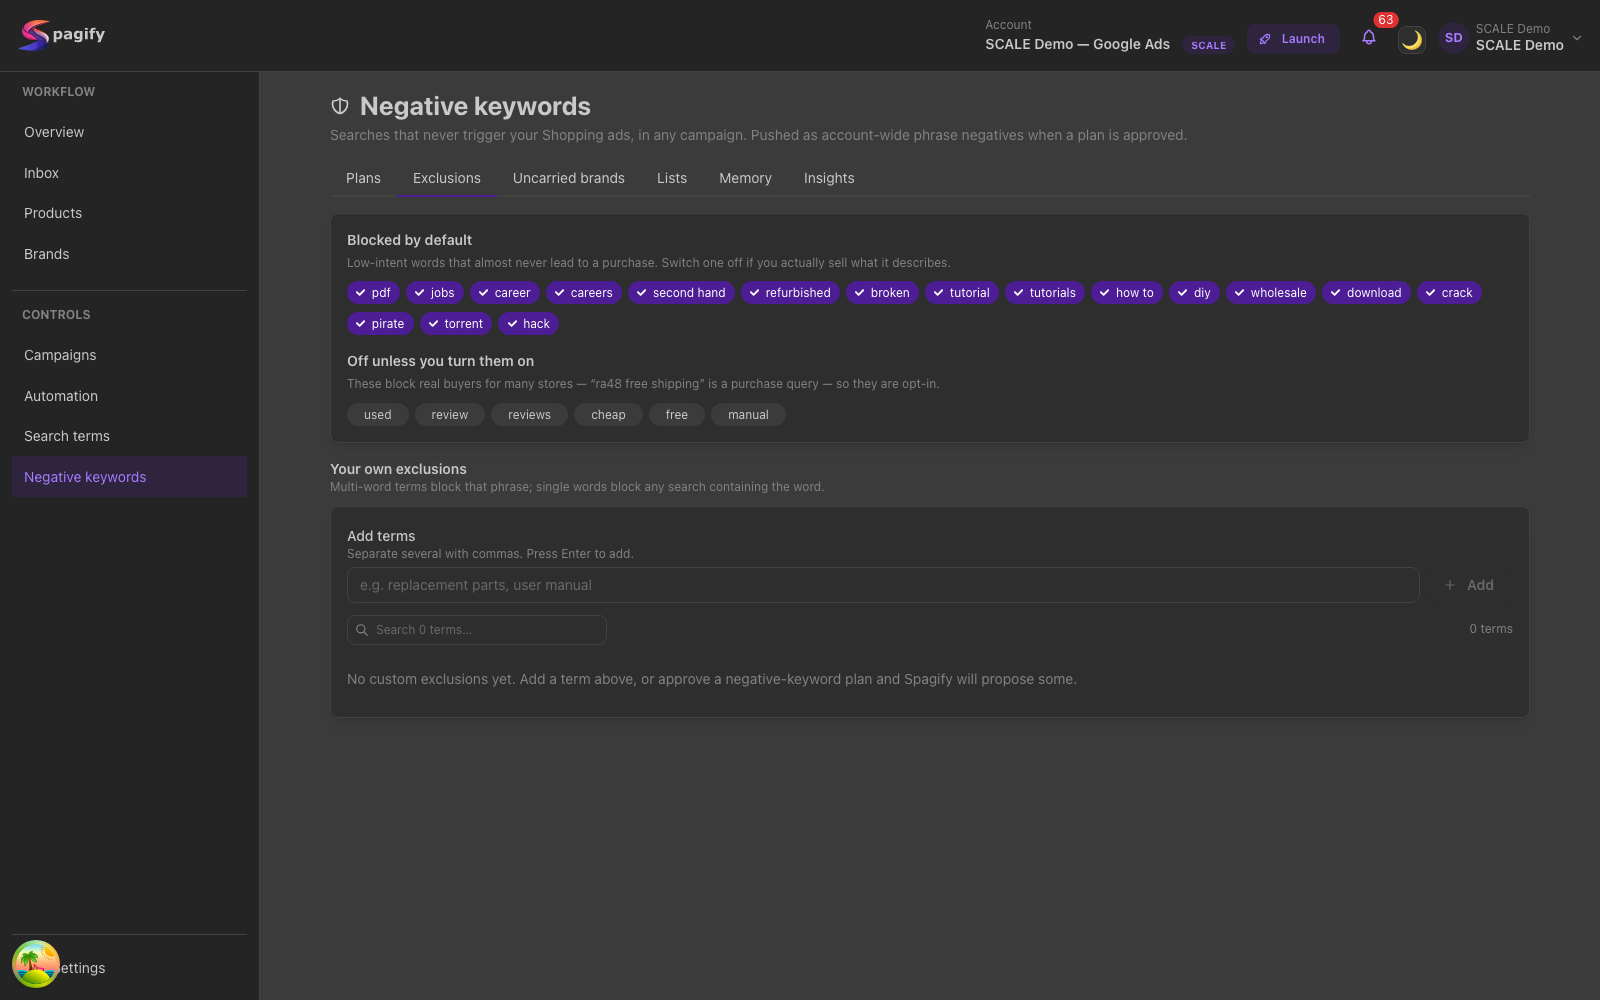Disable the career chip
Image resolution: width=1600 pixels, height=1000 pixels.
click(x=505, y=293)
